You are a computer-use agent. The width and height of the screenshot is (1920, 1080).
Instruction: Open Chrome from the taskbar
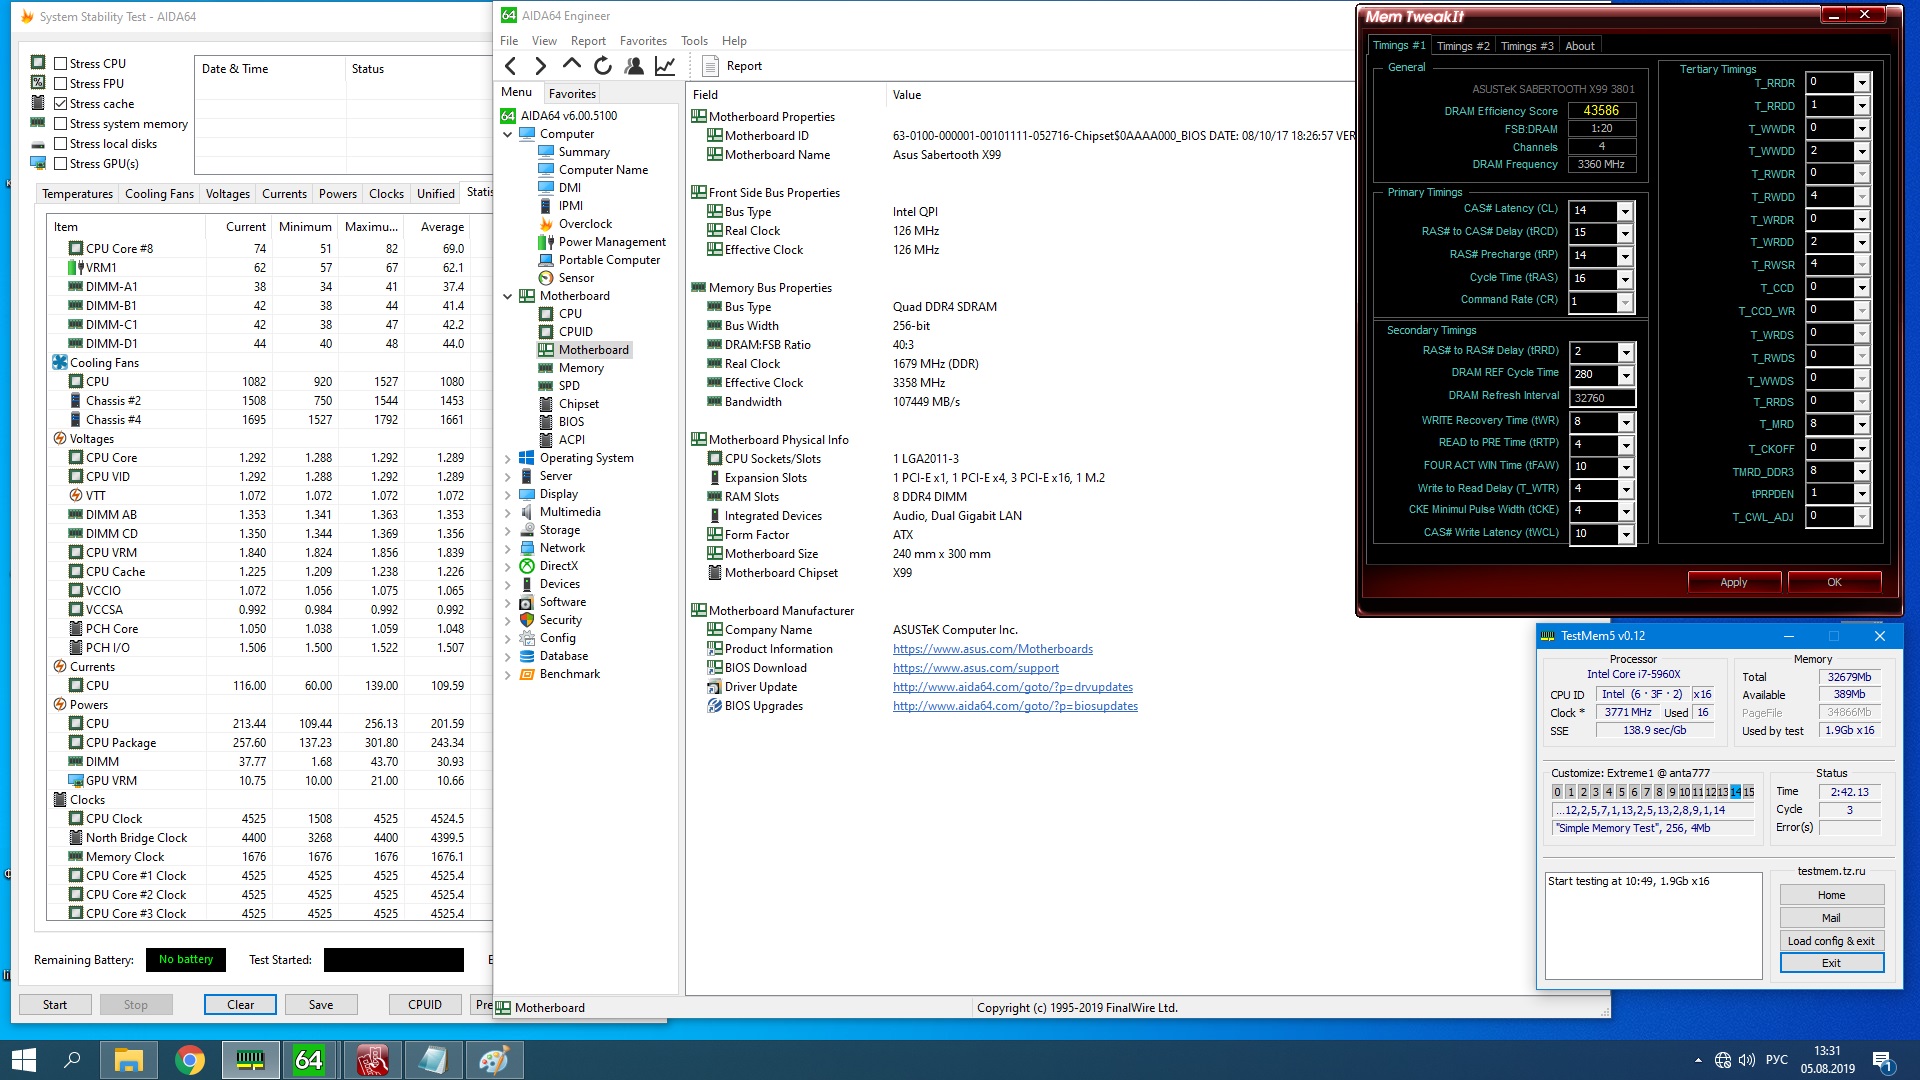coord(189,1060)
